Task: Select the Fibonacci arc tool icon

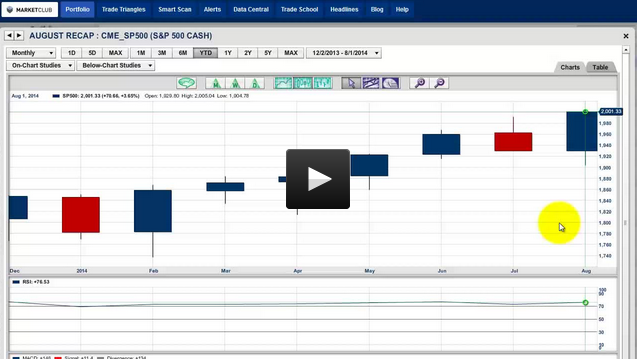Action: click(x=390, y=83)
